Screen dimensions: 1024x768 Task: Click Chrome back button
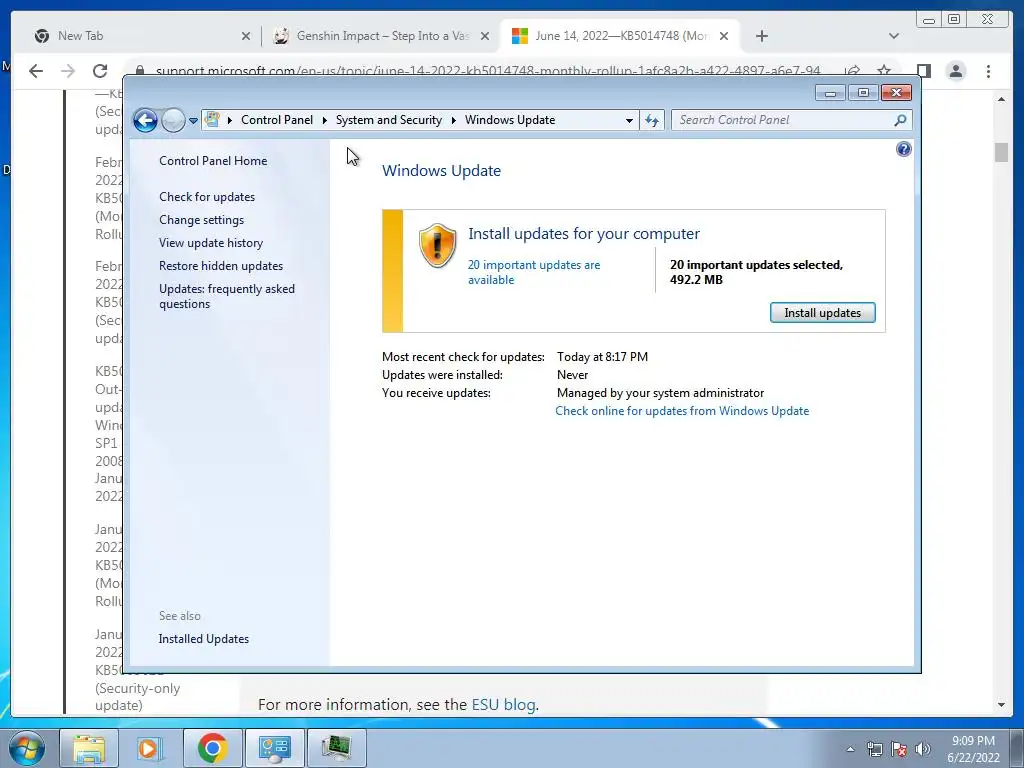point(36,71)
